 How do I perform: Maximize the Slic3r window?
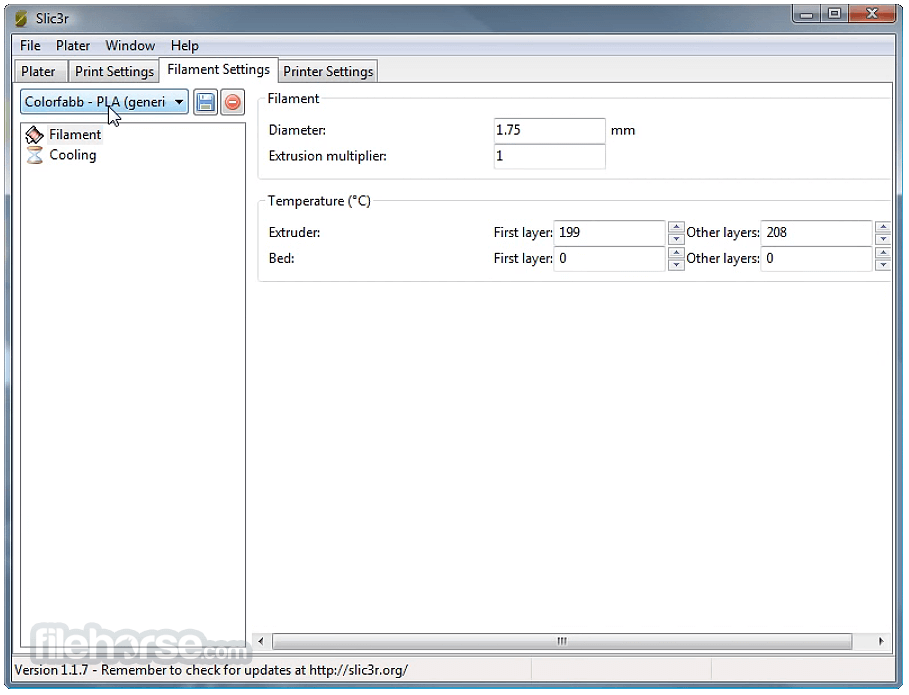tap(834, 14)
